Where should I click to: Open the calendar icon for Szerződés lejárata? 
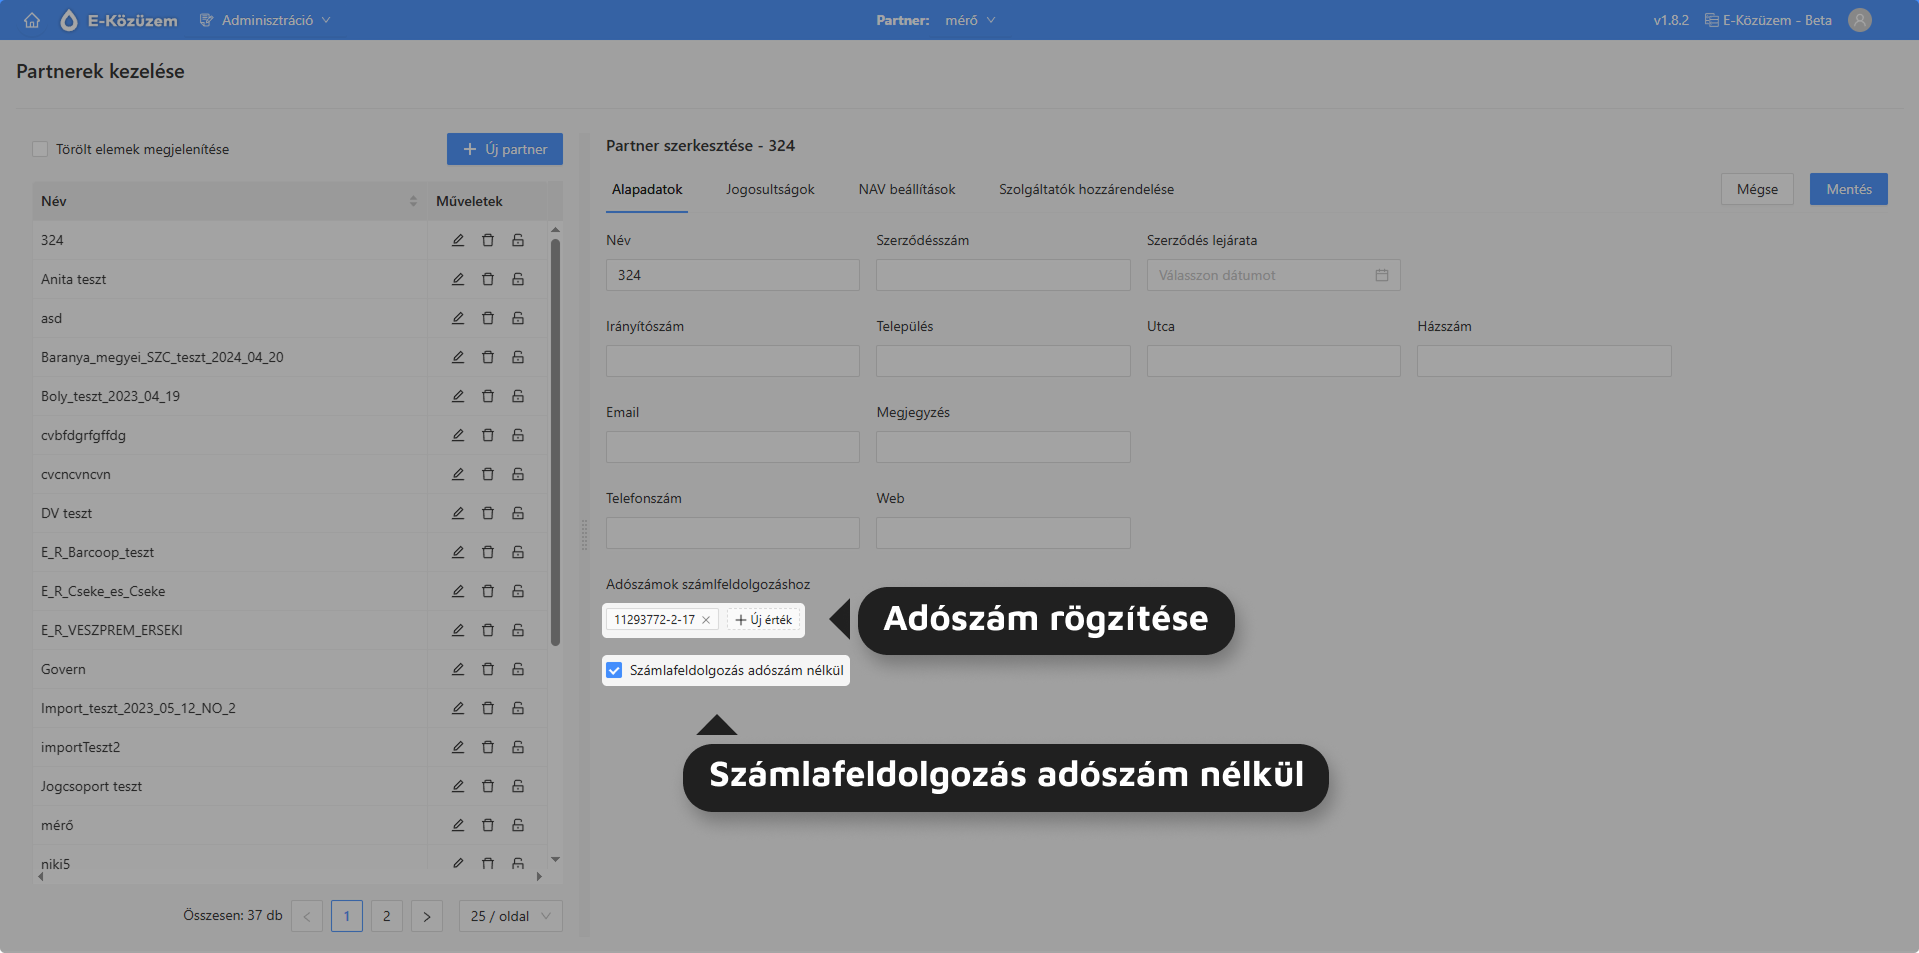click(1382, 274)
